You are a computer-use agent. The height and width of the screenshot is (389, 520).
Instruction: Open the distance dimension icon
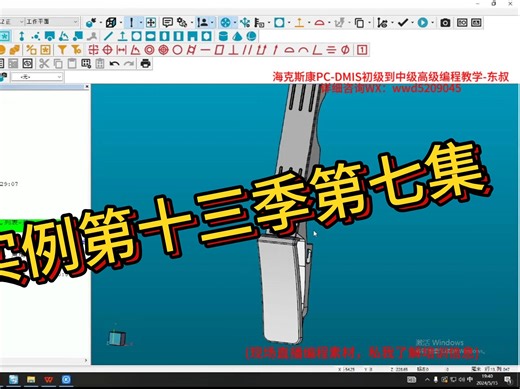121,50
